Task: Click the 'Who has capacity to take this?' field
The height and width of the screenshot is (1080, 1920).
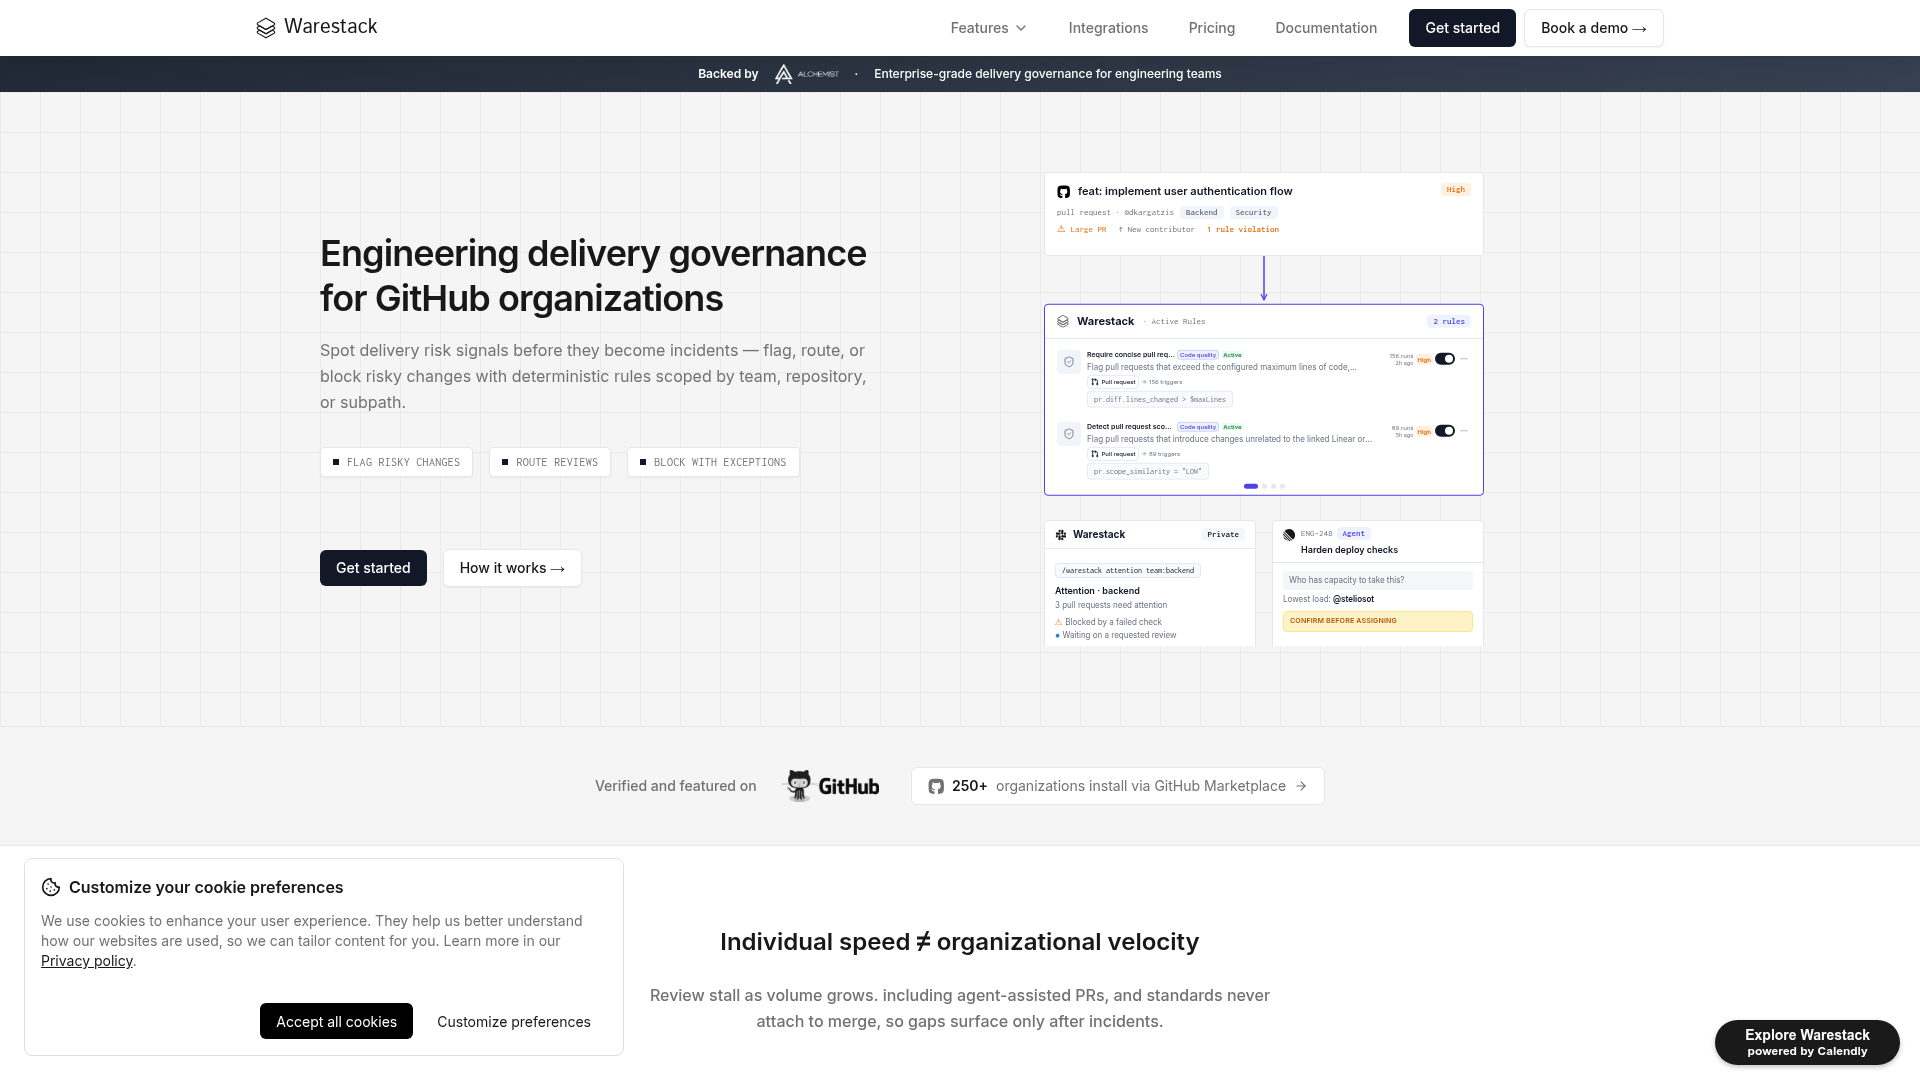Action: click(x=1378, y=580)
